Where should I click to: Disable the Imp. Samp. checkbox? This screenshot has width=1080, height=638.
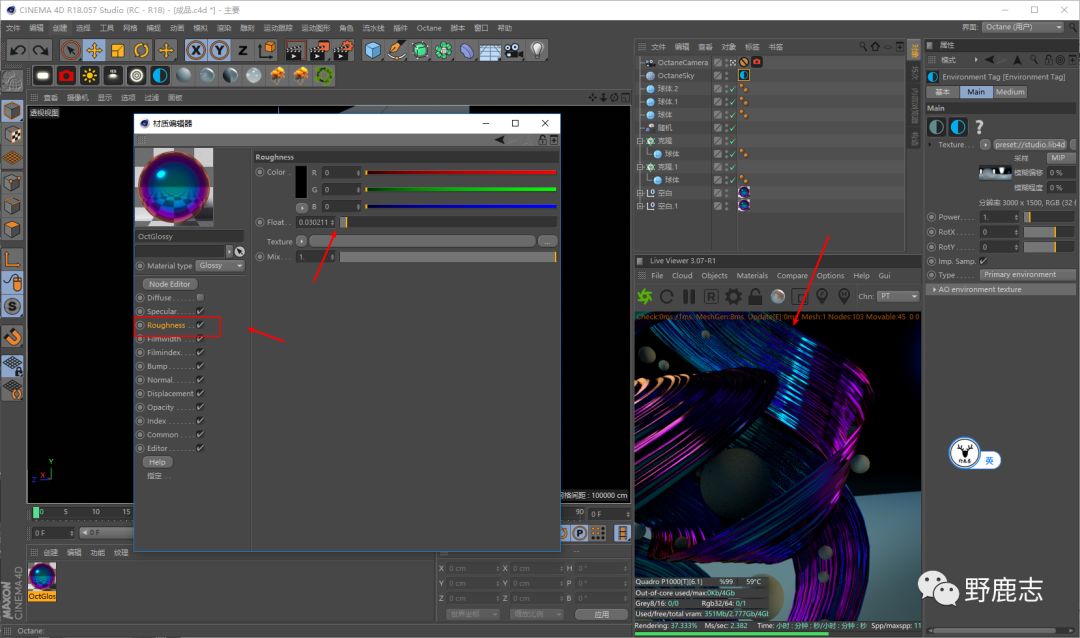tap(983, 261)
